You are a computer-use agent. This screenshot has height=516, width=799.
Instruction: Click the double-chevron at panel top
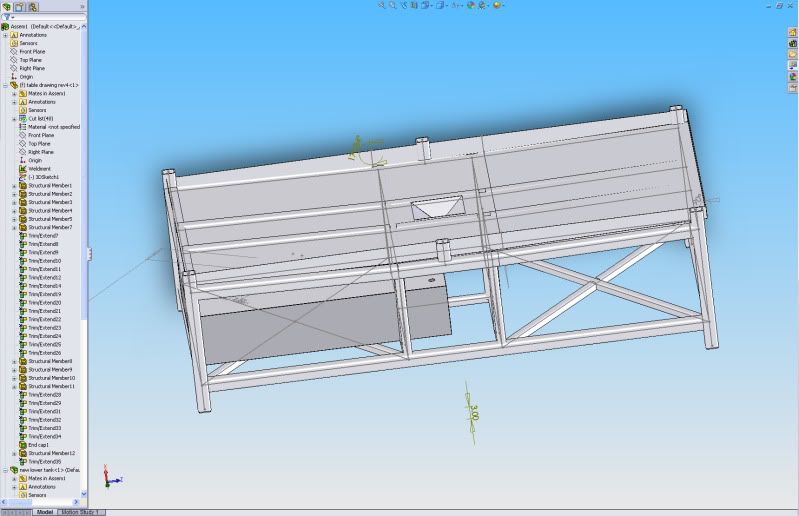[x=82, y=6]
